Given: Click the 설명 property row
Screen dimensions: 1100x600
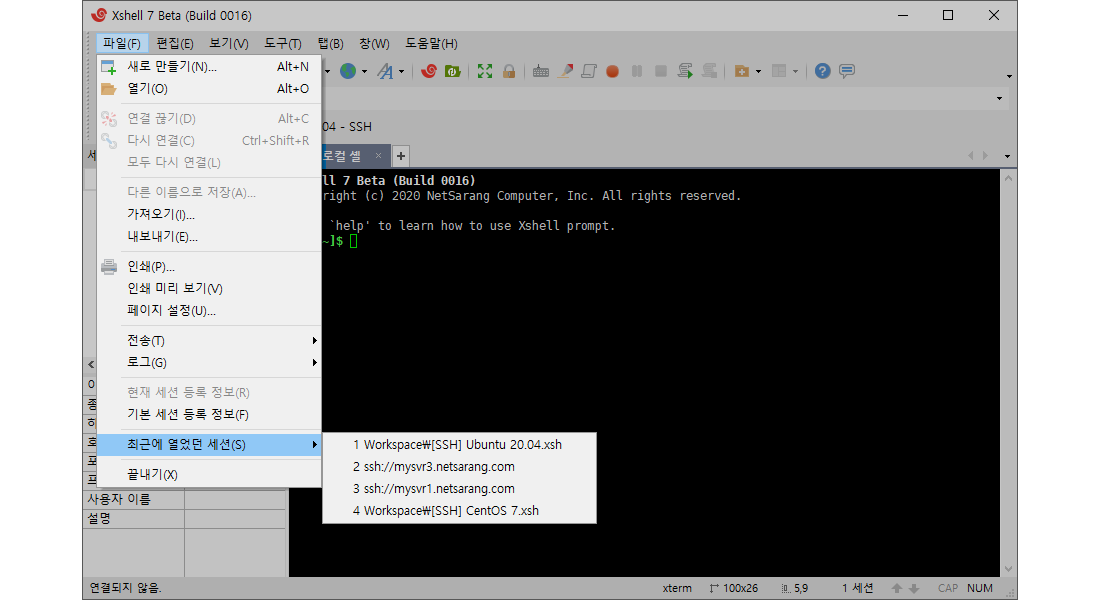Looking at the screenshot, I should pos(185,519).
